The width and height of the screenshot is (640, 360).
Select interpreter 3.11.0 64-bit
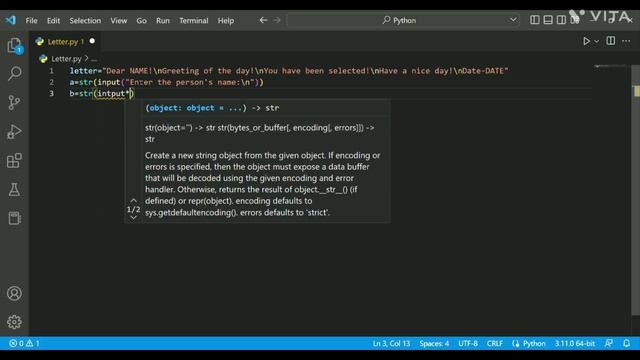[x=575, y=343]
